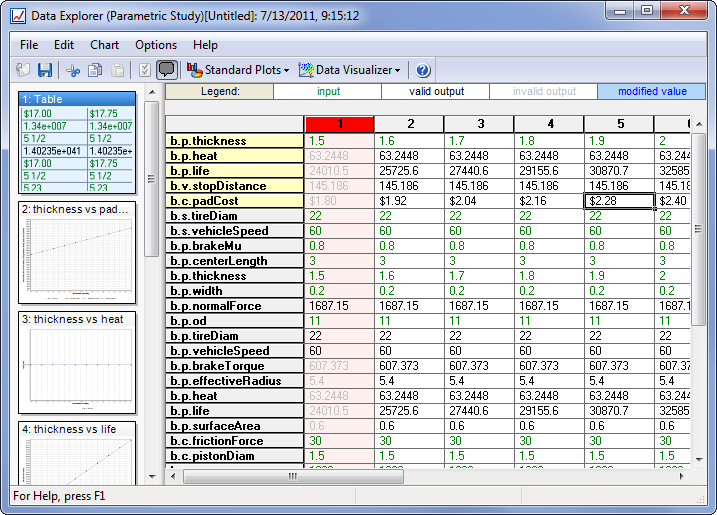
Task: Click the Cut scissors icon
Action: coord(72,70)
